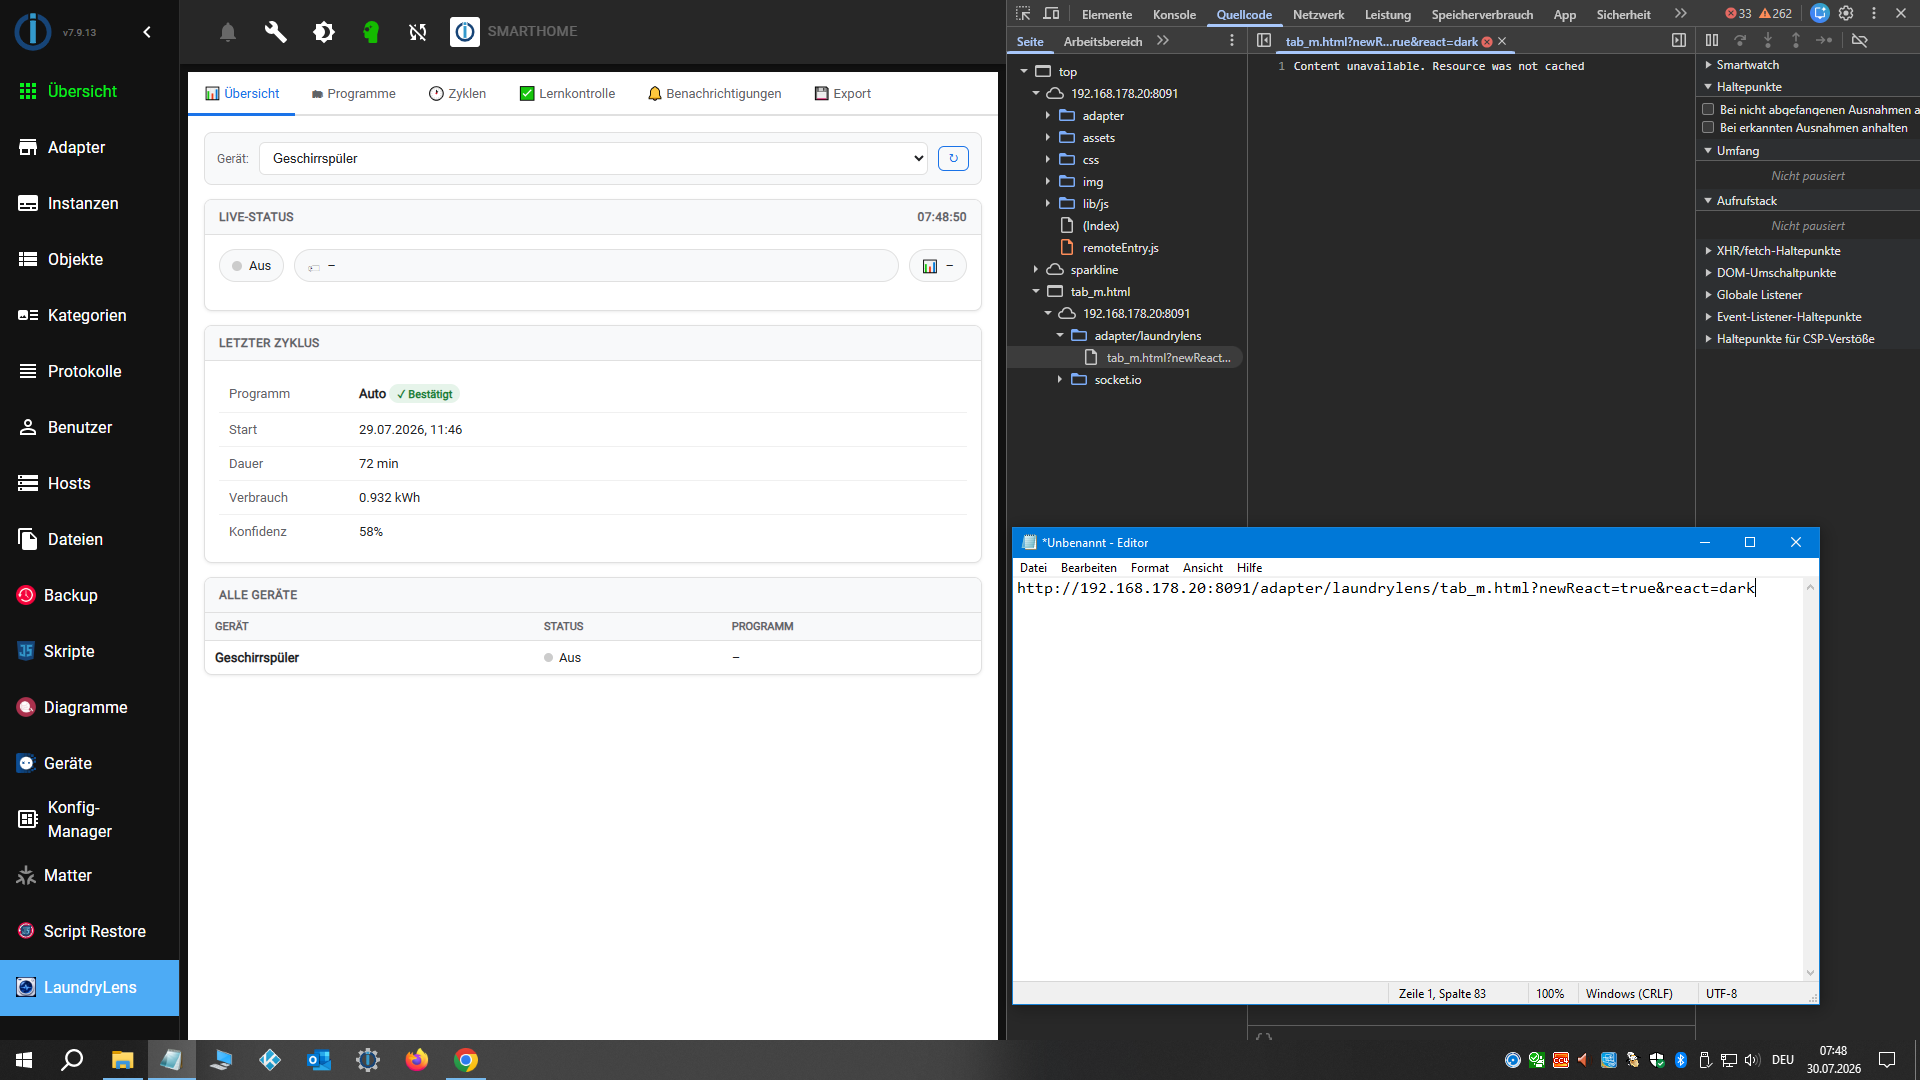
Task: Click into the Editor text area URL
Action: [x=1385, y=588]
